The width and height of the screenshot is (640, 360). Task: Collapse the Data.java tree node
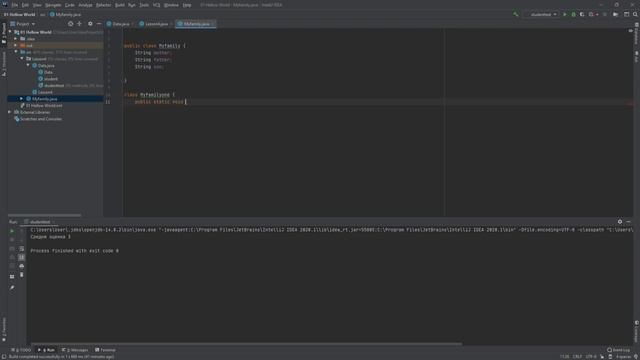(x=28, y=65)
